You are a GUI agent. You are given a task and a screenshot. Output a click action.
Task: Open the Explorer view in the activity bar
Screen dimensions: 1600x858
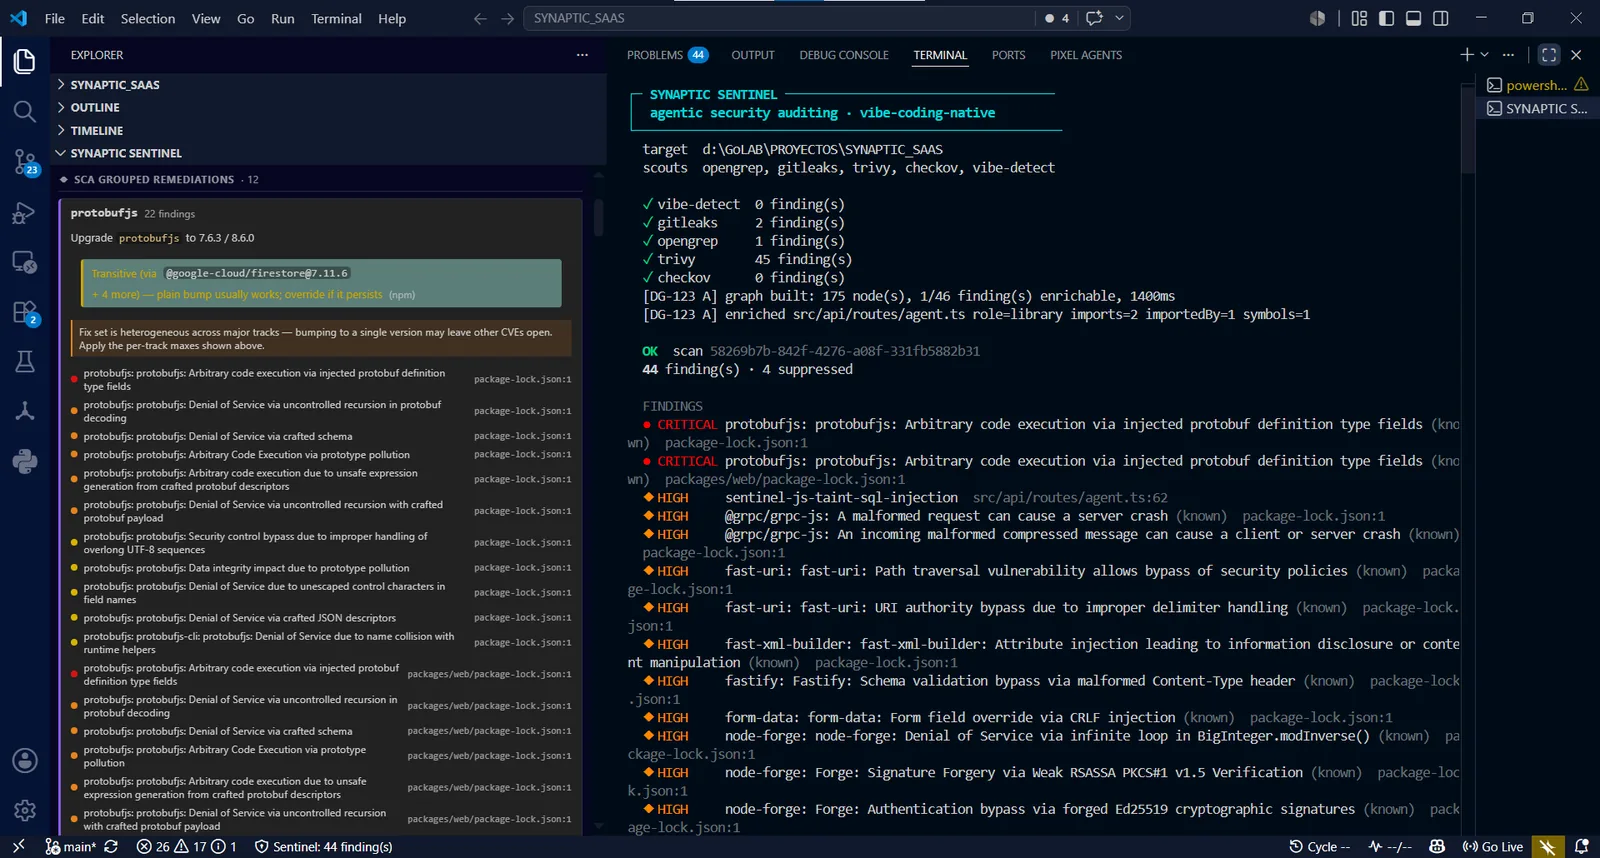[x=25, y=62]
